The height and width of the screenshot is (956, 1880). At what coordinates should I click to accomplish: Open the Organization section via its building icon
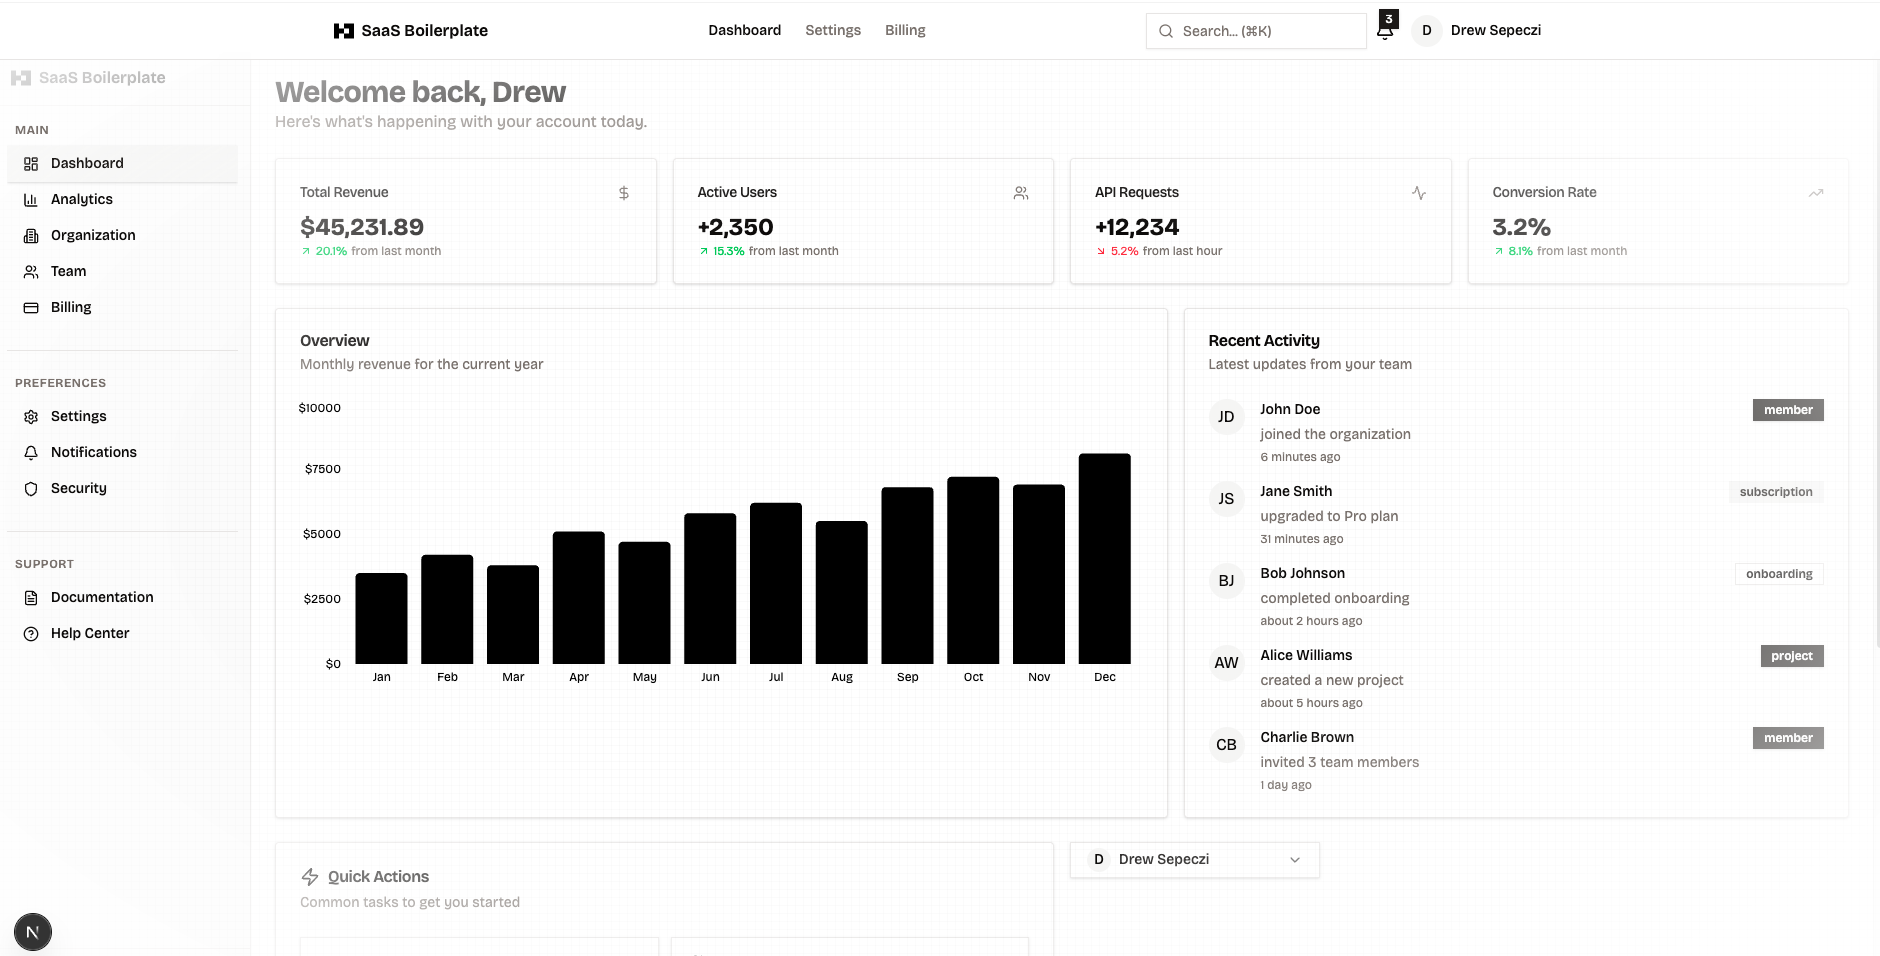[x=29, y=235]
